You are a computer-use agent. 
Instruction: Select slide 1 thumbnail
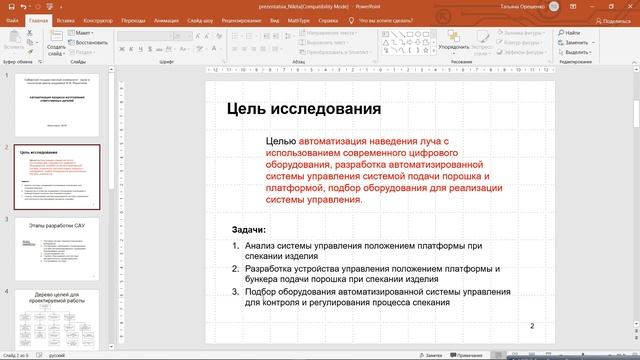[57, 105]
